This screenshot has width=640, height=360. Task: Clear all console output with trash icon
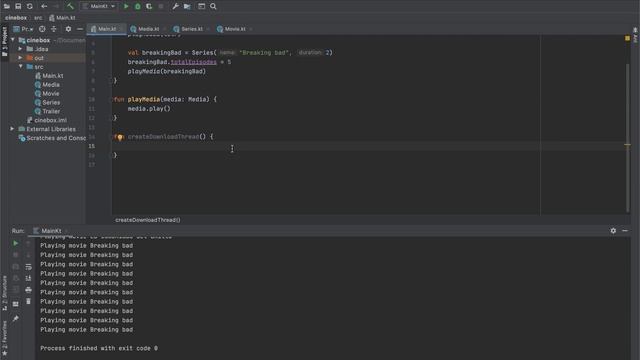pyautogui.click(x=28, y=301)
